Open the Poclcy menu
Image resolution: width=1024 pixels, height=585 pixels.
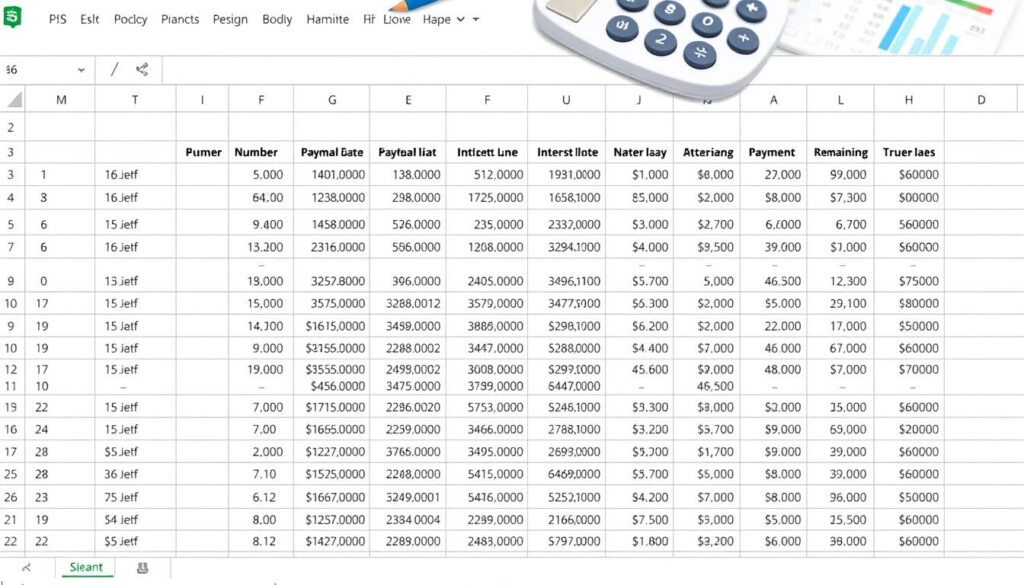tap(131, 19)
